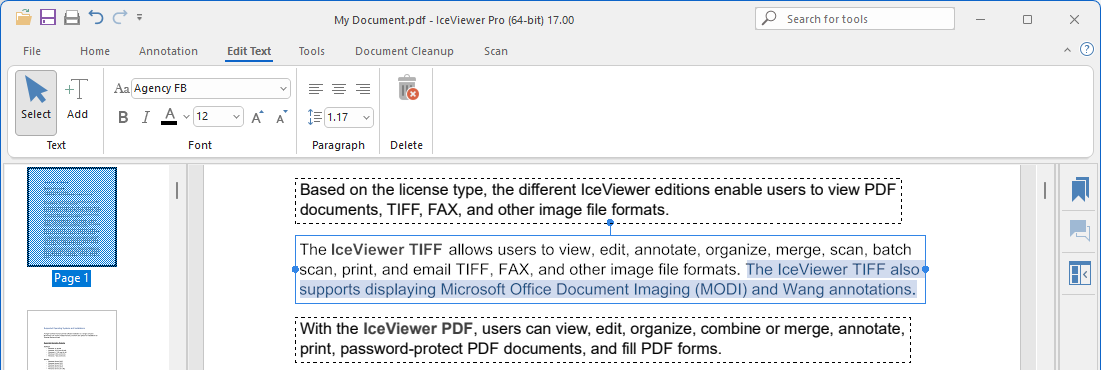Increase font size with the larger A icon

(258, 117)
